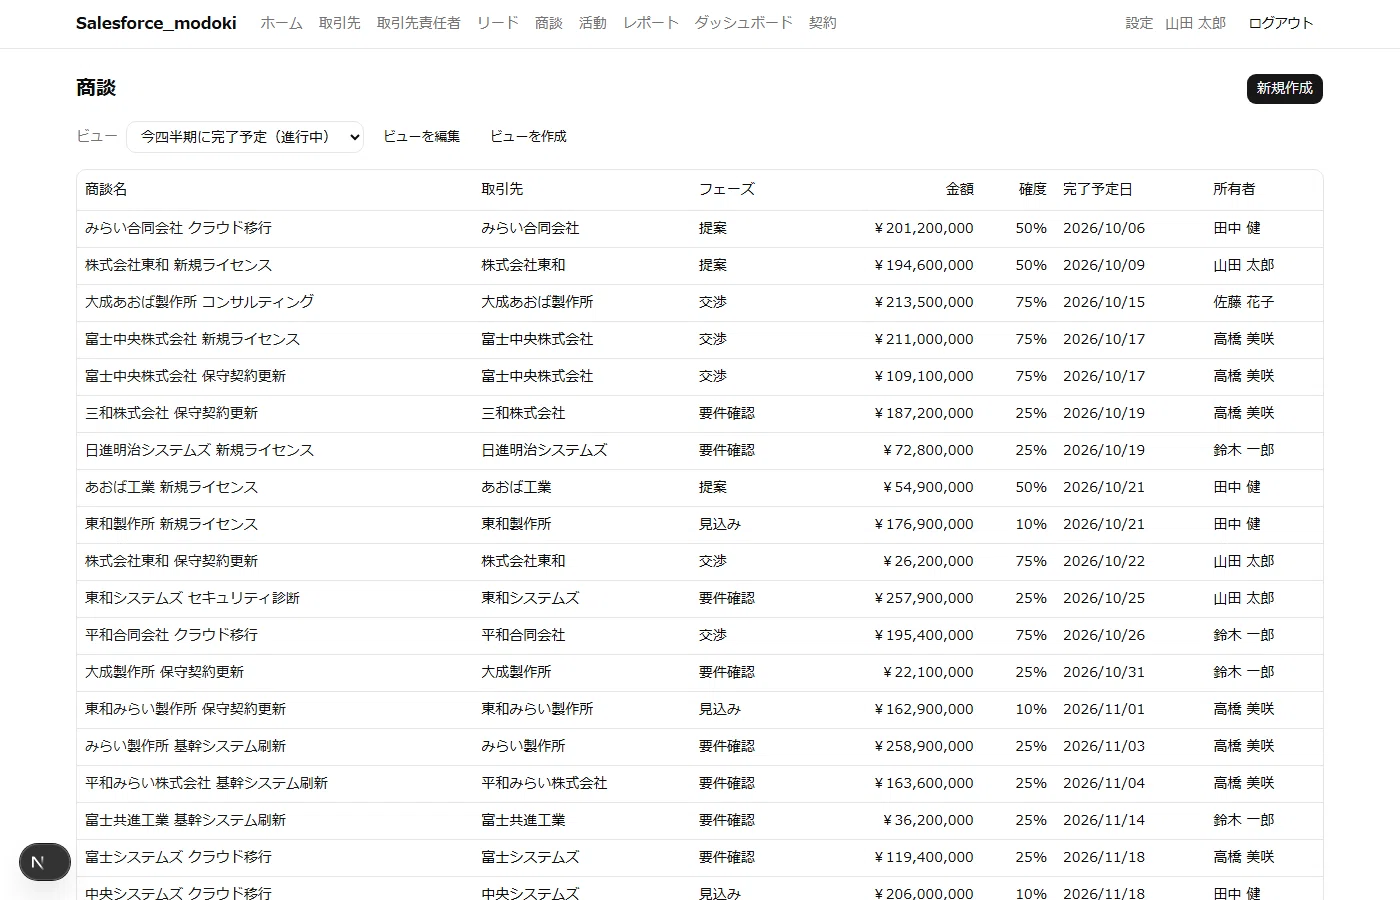Open 富士共進工業 基幹システム刷新 opportunity
The image size is (1400, 900).
tap(185, 820)
